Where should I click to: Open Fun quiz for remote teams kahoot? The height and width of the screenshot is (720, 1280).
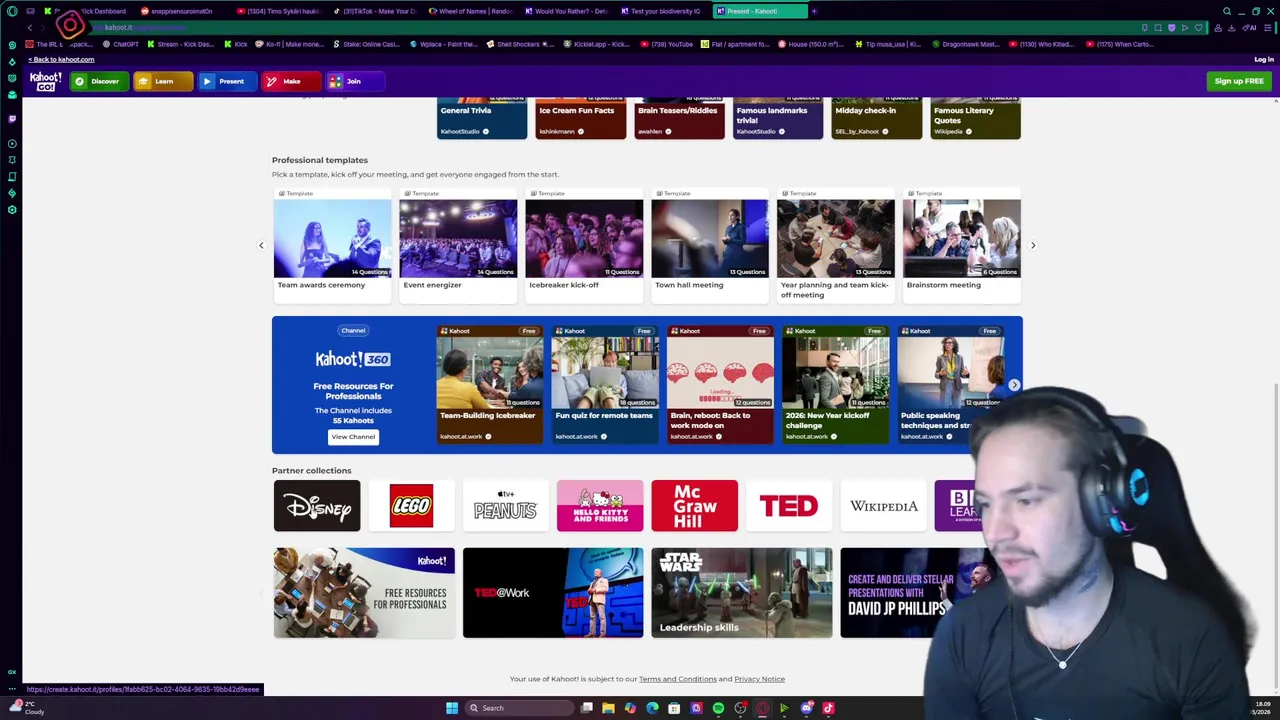605,385
